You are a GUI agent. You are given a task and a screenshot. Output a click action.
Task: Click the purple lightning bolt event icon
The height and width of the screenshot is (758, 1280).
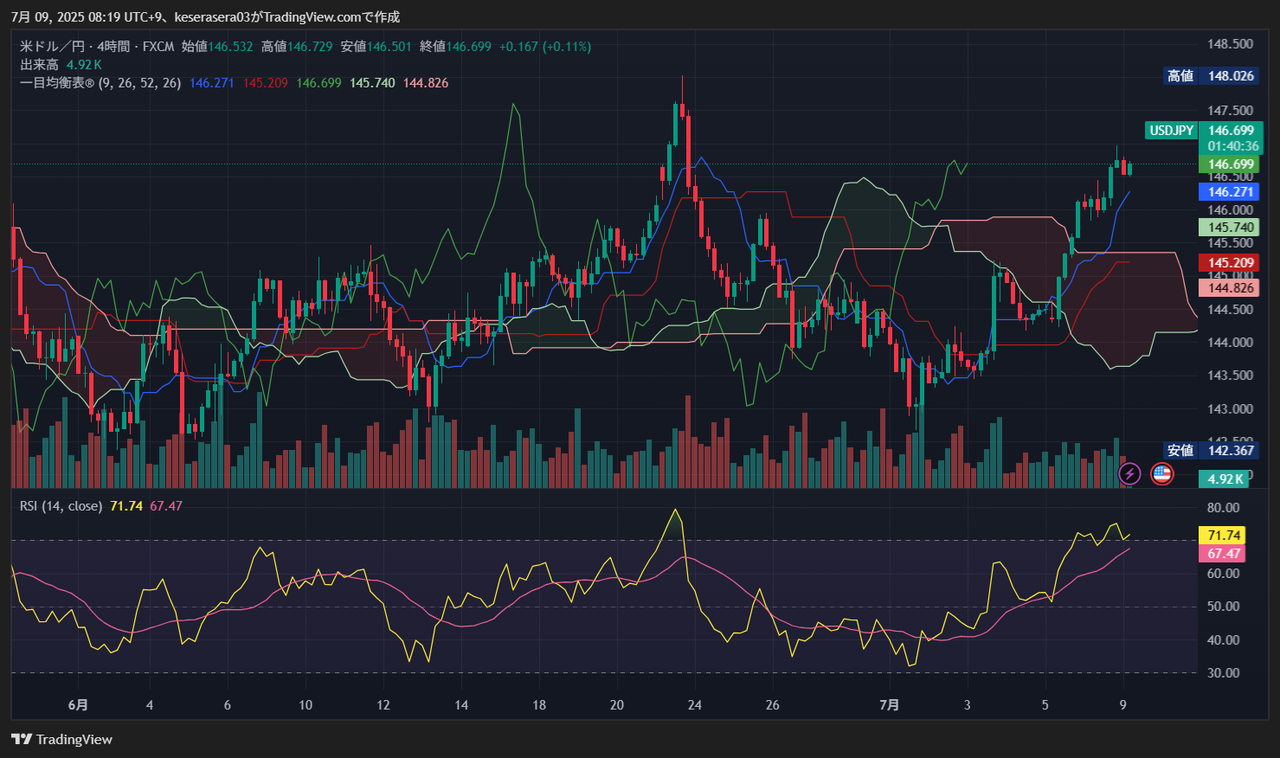pyautogui.click(x=1129, y=473)
